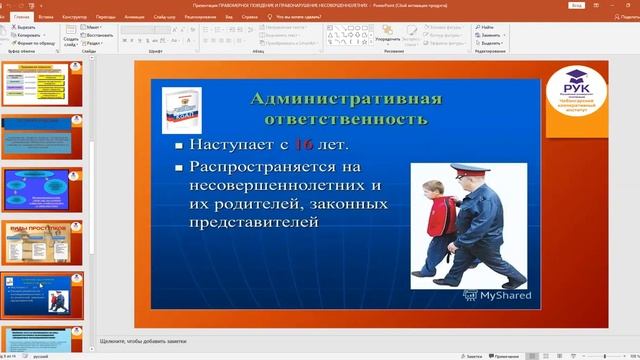Open the Review (Рецензирование) tab

[200, 17]
